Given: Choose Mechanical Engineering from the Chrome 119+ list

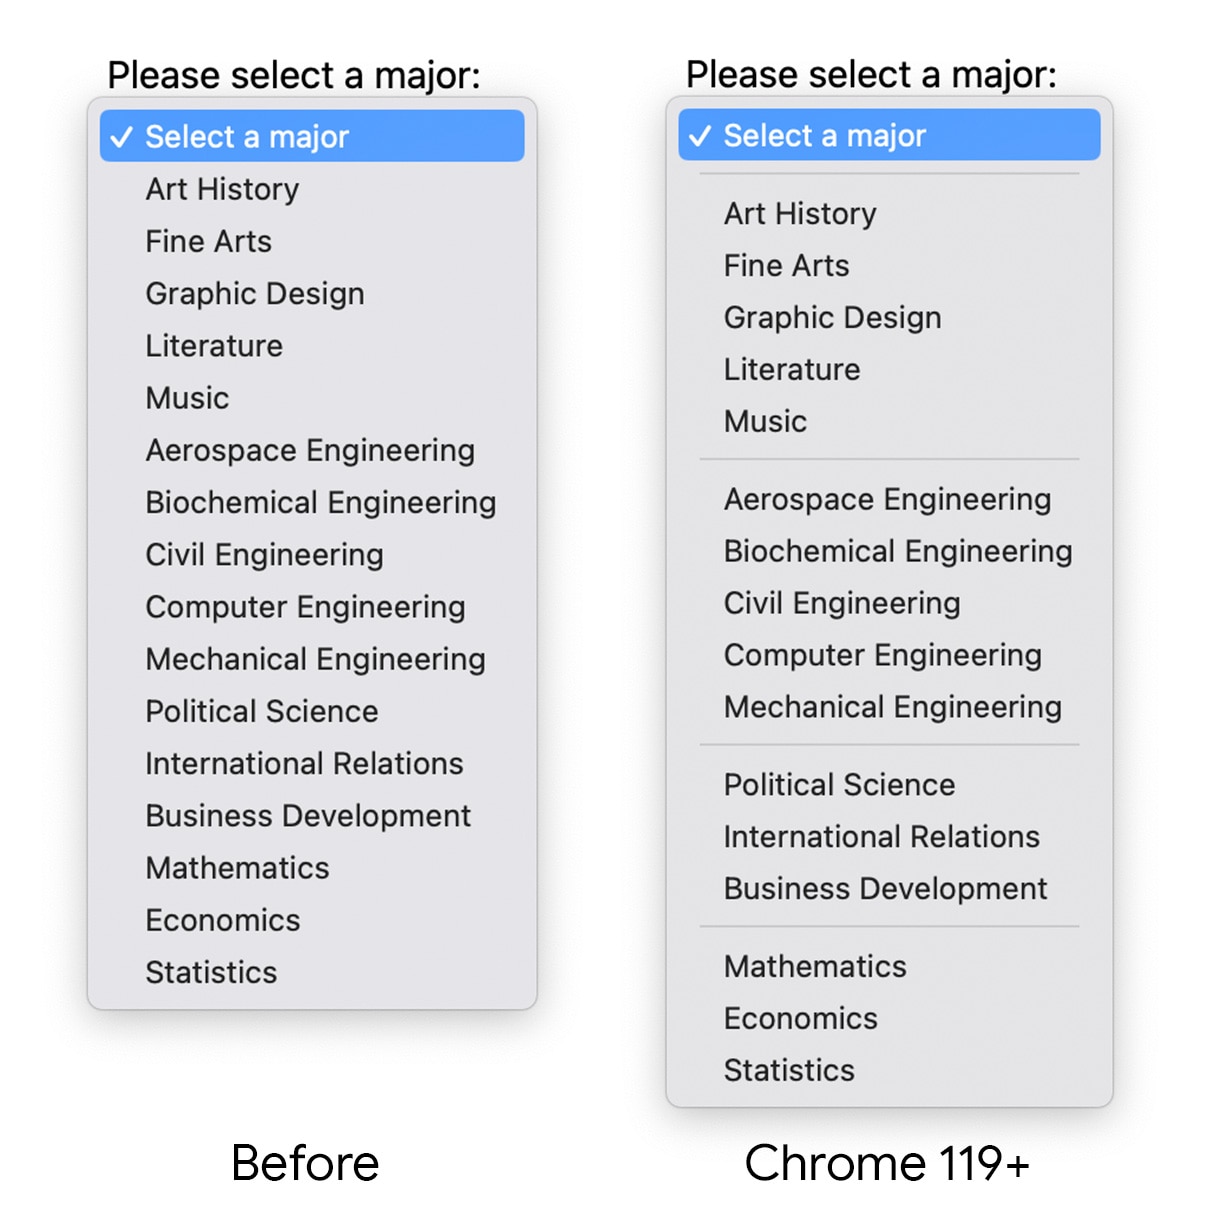Looking at the screenshot, I should pos(892,707).
